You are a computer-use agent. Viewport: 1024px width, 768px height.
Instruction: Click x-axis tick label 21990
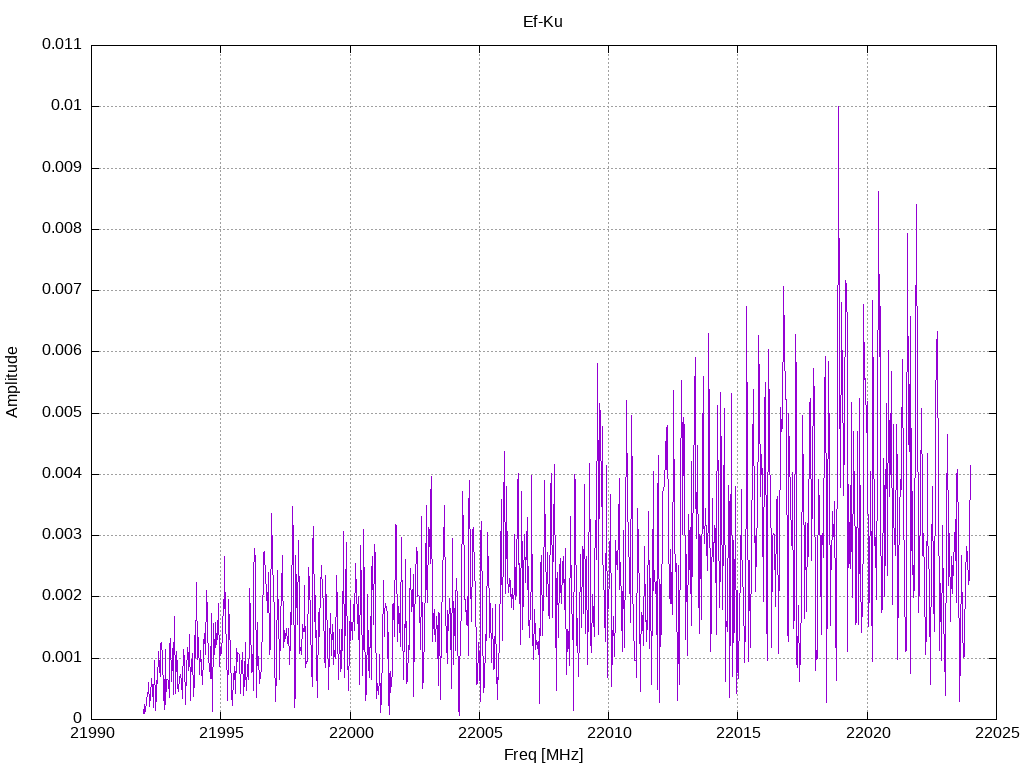92,733
